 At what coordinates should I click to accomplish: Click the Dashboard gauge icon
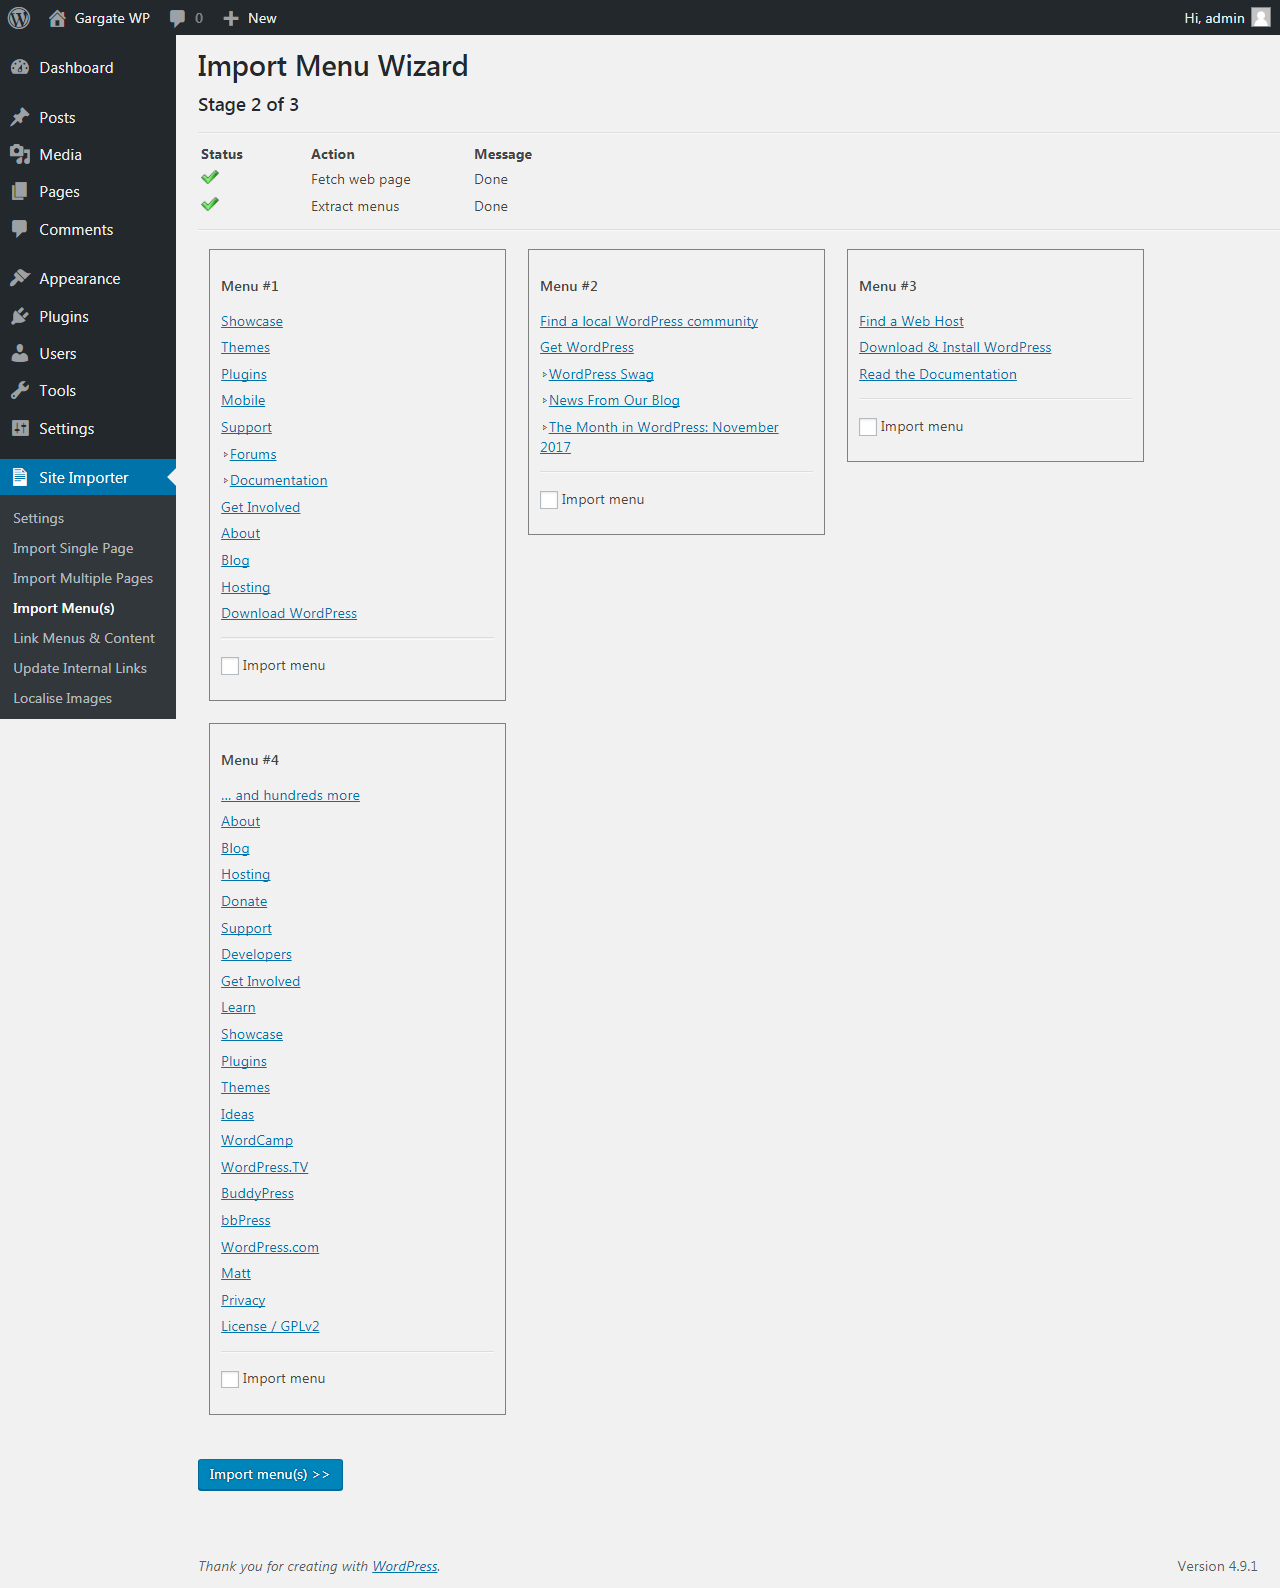click(20, 67)
